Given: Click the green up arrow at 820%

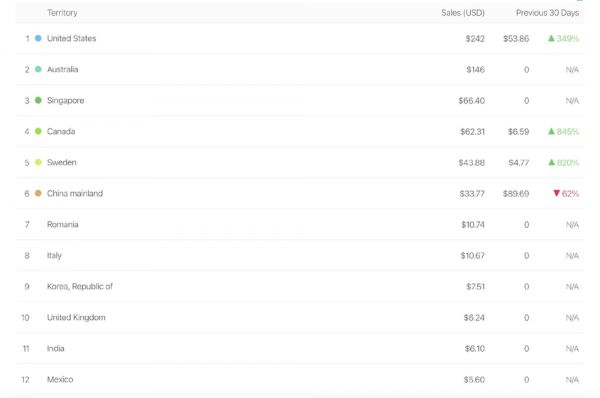Looking at the screenshot, I should tap(551, 162).
